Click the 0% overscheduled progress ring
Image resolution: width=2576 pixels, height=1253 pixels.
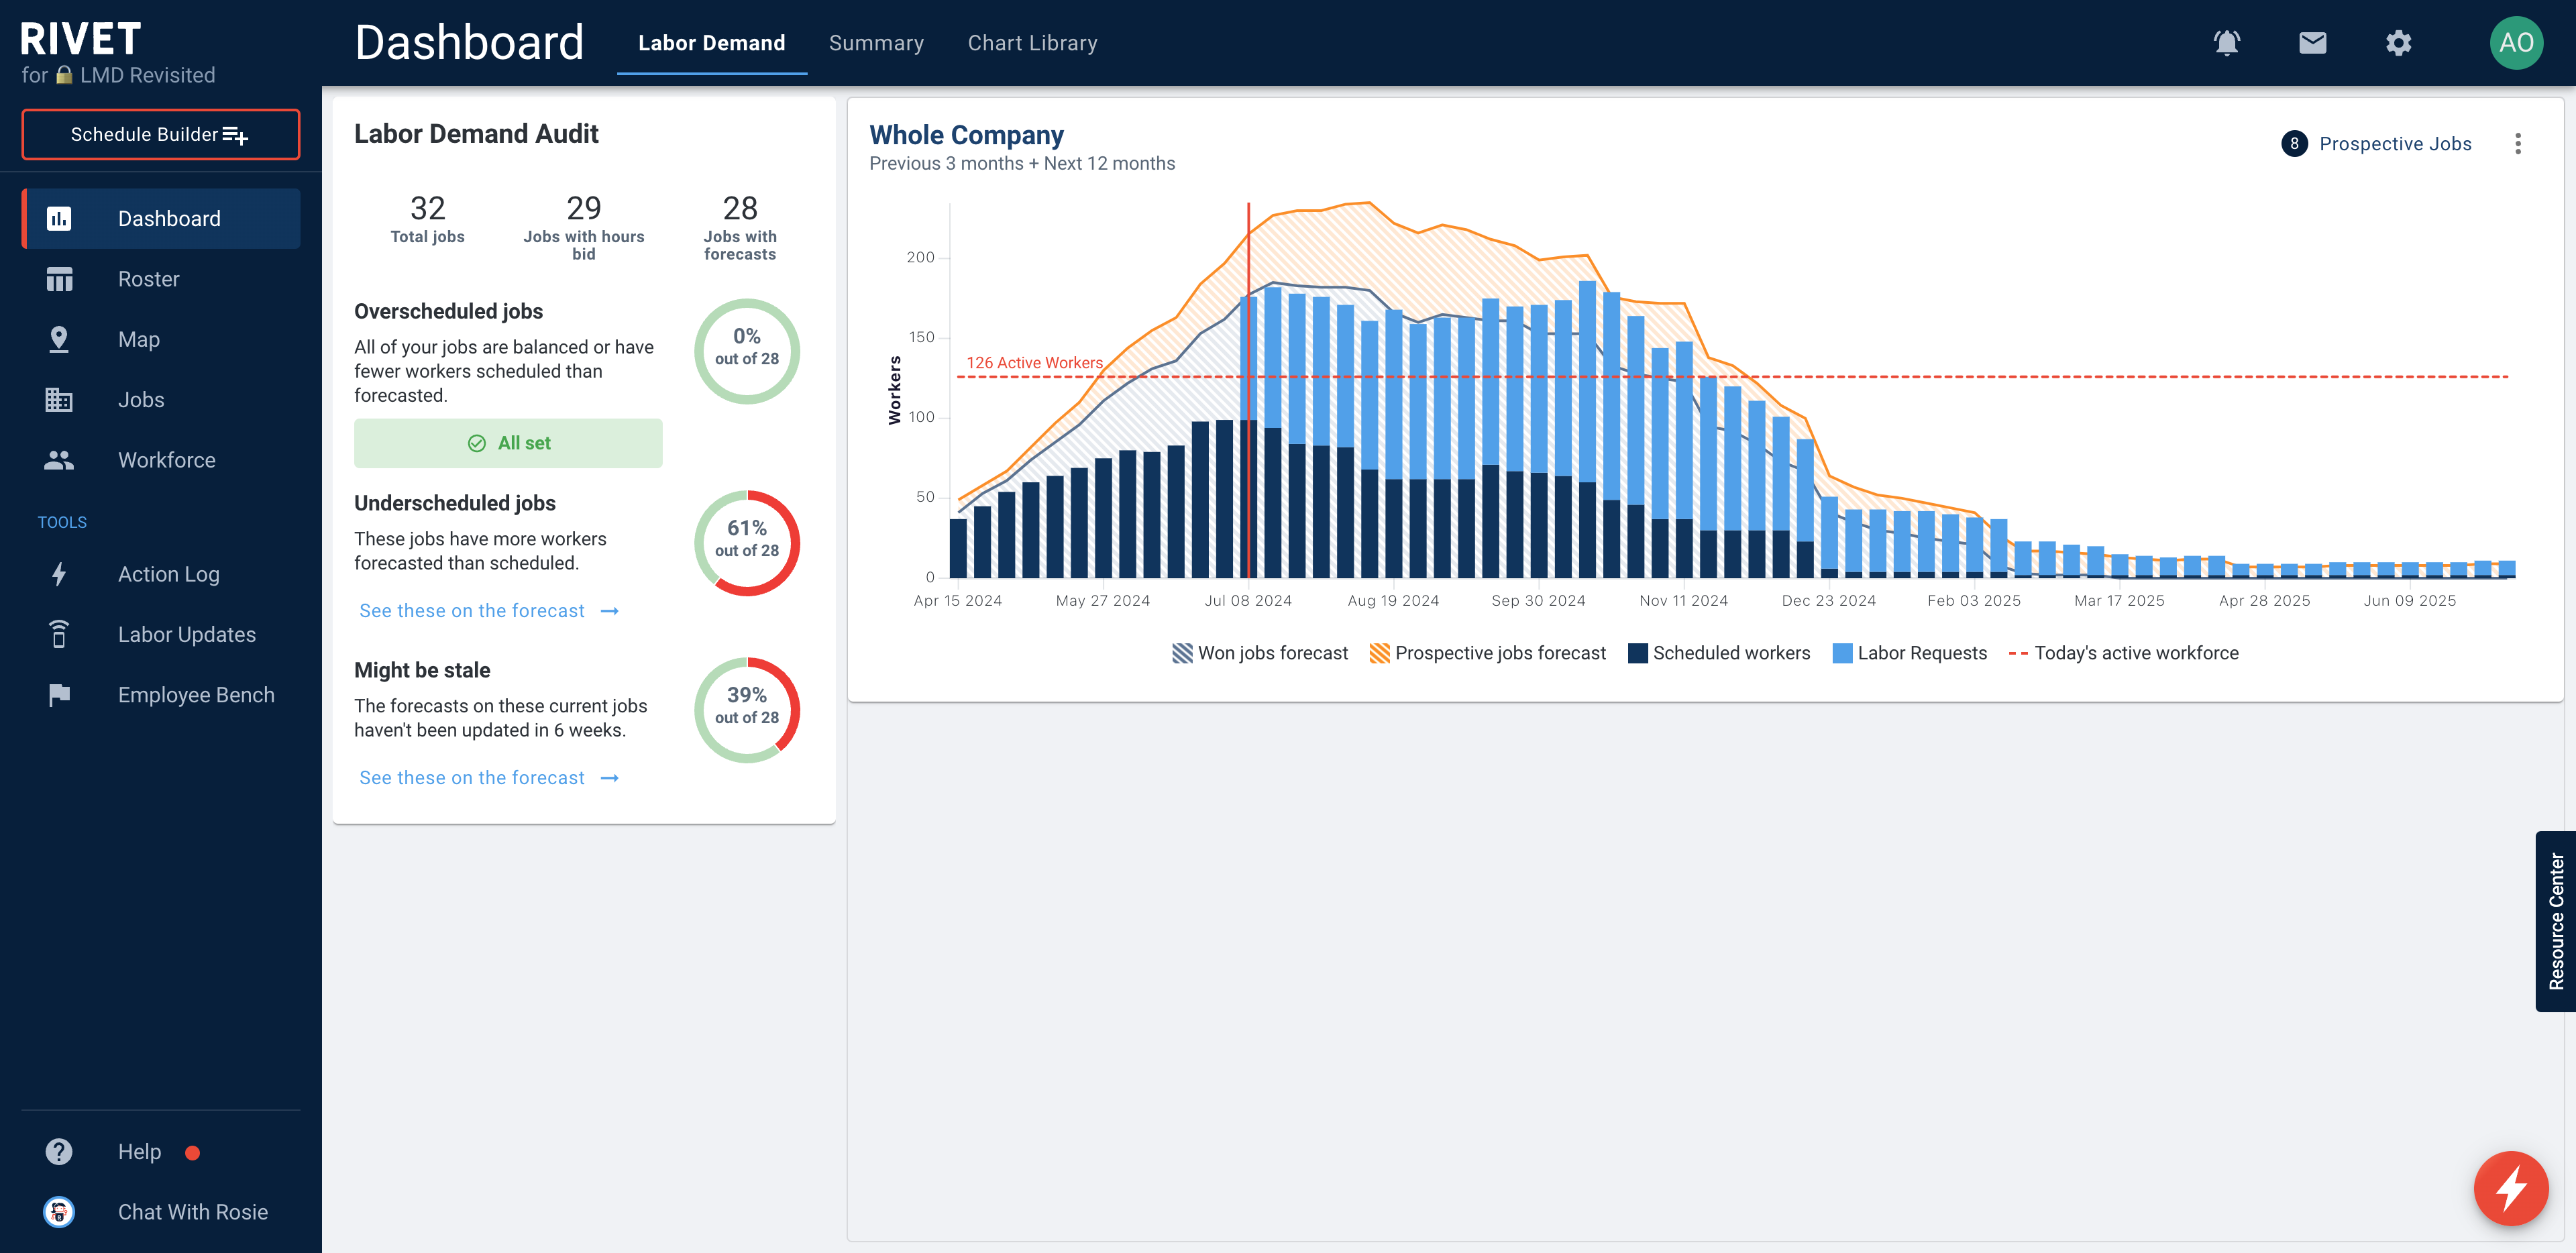(747, 351)
